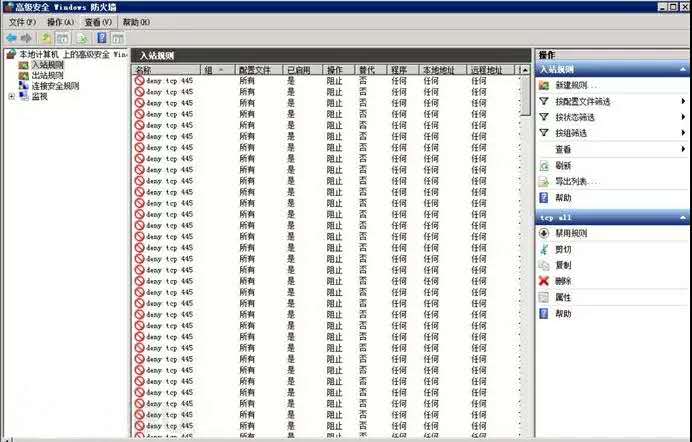Click the 刷新 refresh action

point(563,166)
